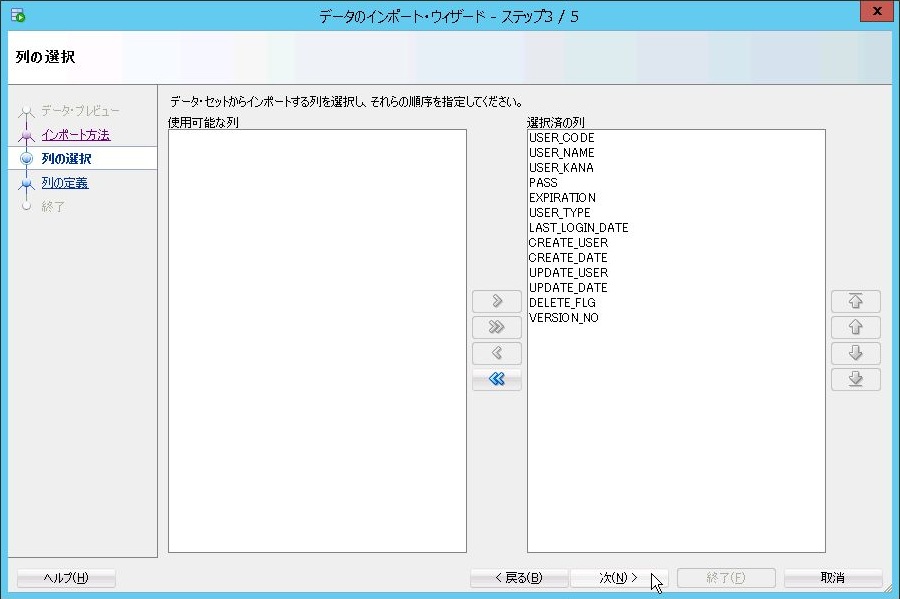Select the VERSION_NO column entry
The image size is (900, 599).
pos(563,318)
